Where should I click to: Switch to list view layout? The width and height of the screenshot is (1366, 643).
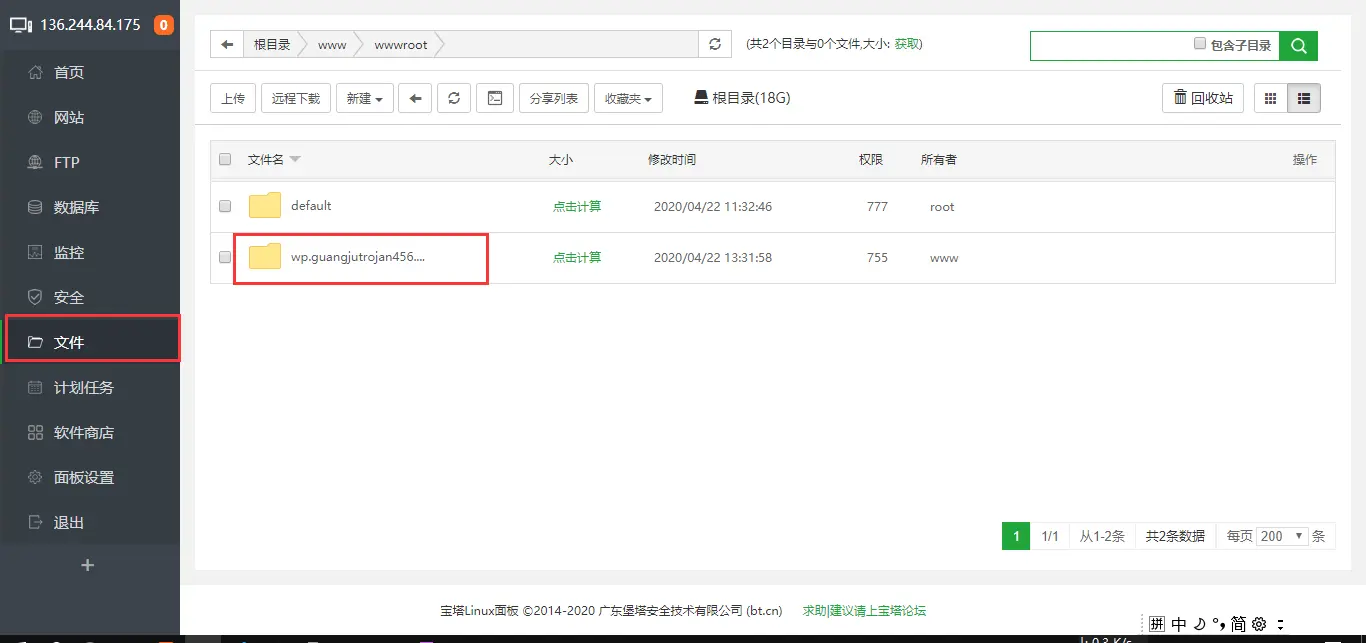coord(1304,98)
